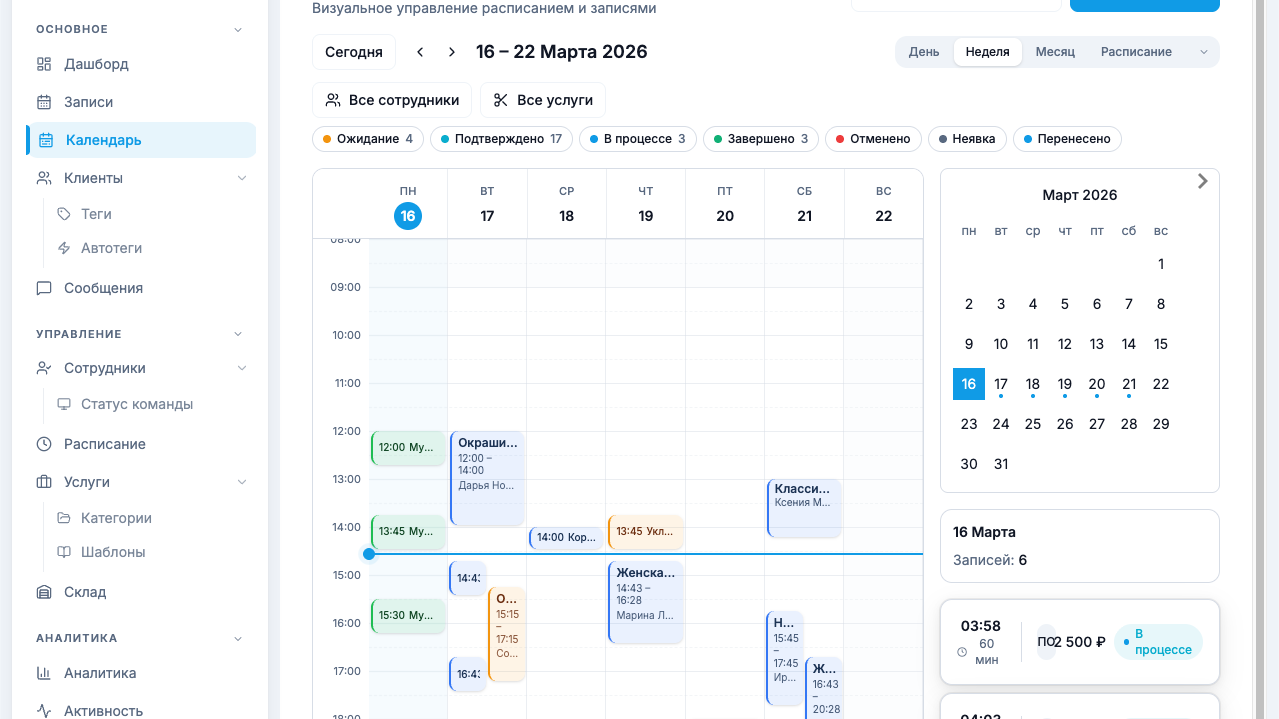
Task: Open Сообщения chat bubble icon
Action: pos(44,288)
